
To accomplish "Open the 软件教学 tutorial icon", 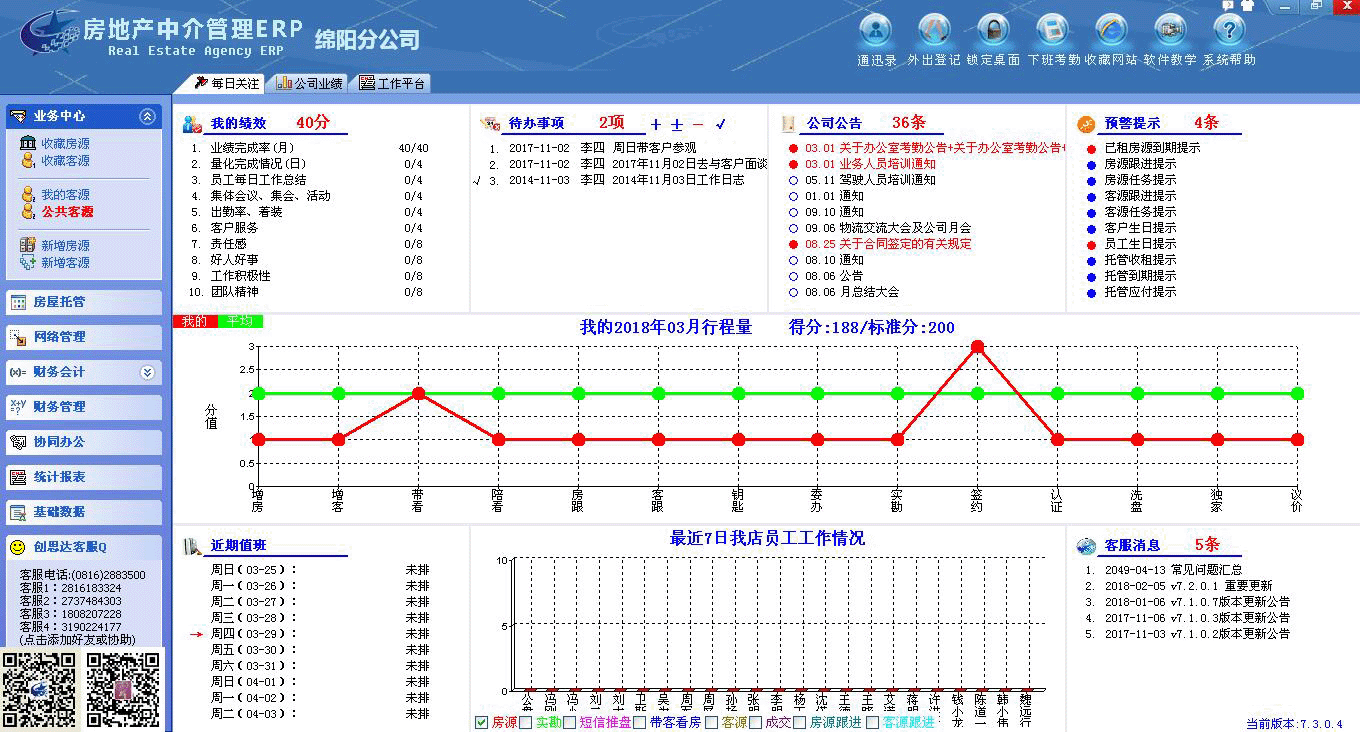I will point(1169,30).
